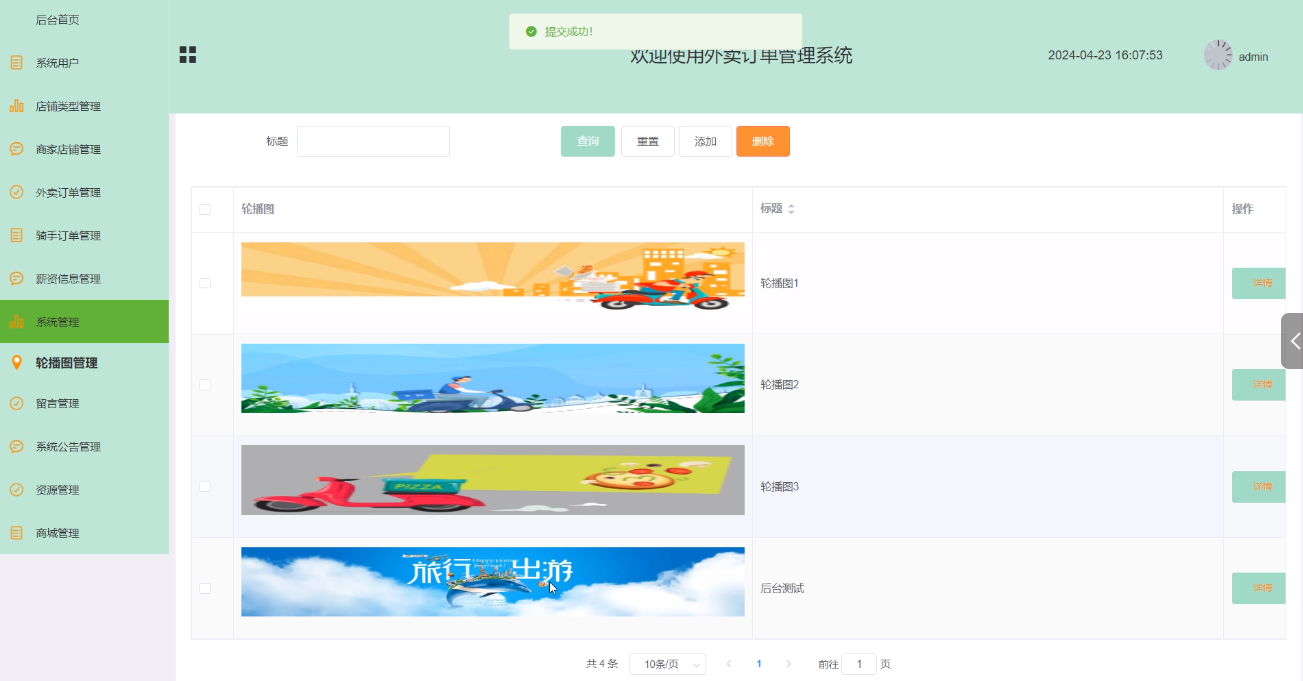Open 后台首页 in the sidebar
Image resolution: width=1303 pixels, height=681 pixels.
click(84, 20)
